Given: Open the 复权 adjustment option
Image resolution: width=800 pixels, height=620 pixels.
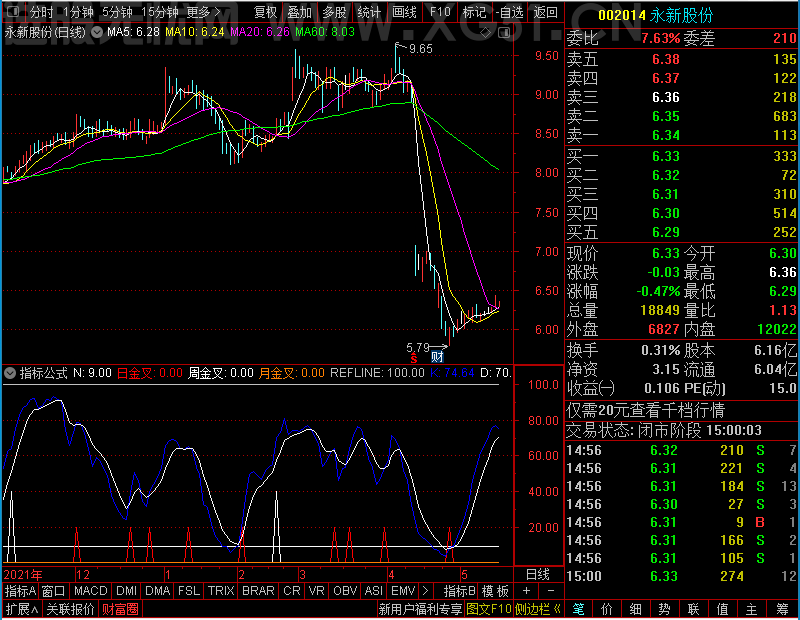Looking at the screenshot, I should click(265, 12).
